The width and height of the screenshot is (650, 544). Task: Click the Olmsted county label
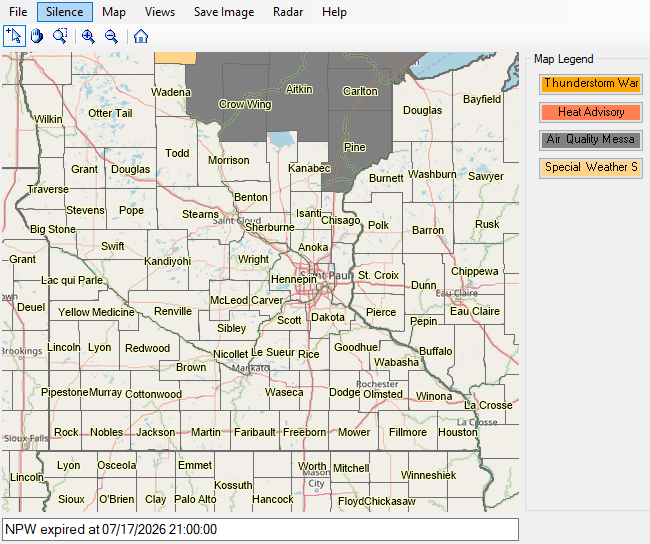coord(383,394)
